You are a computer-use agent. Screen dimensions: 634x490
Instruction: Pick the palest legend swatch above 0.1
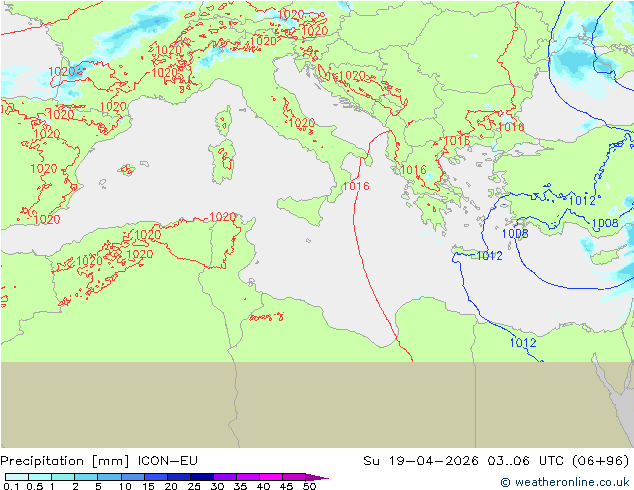point(17,477)
